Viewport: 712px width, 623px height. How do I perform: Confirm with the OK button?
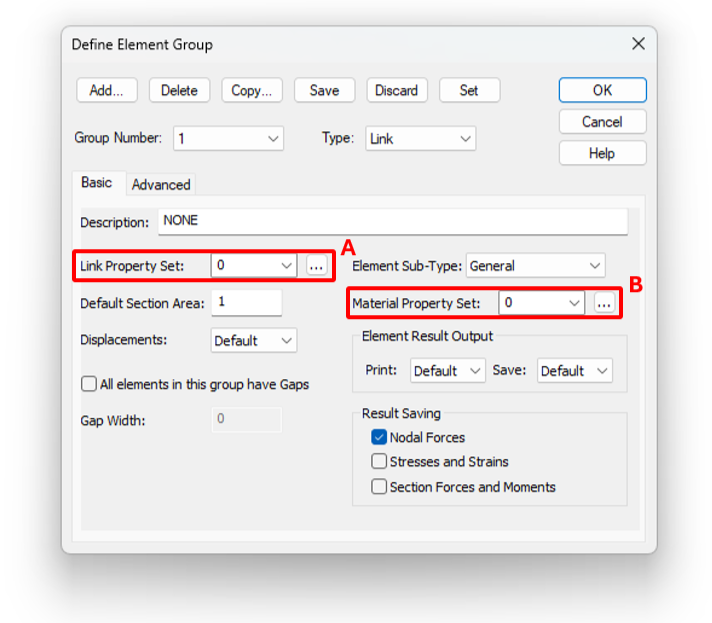pos(602,90)
